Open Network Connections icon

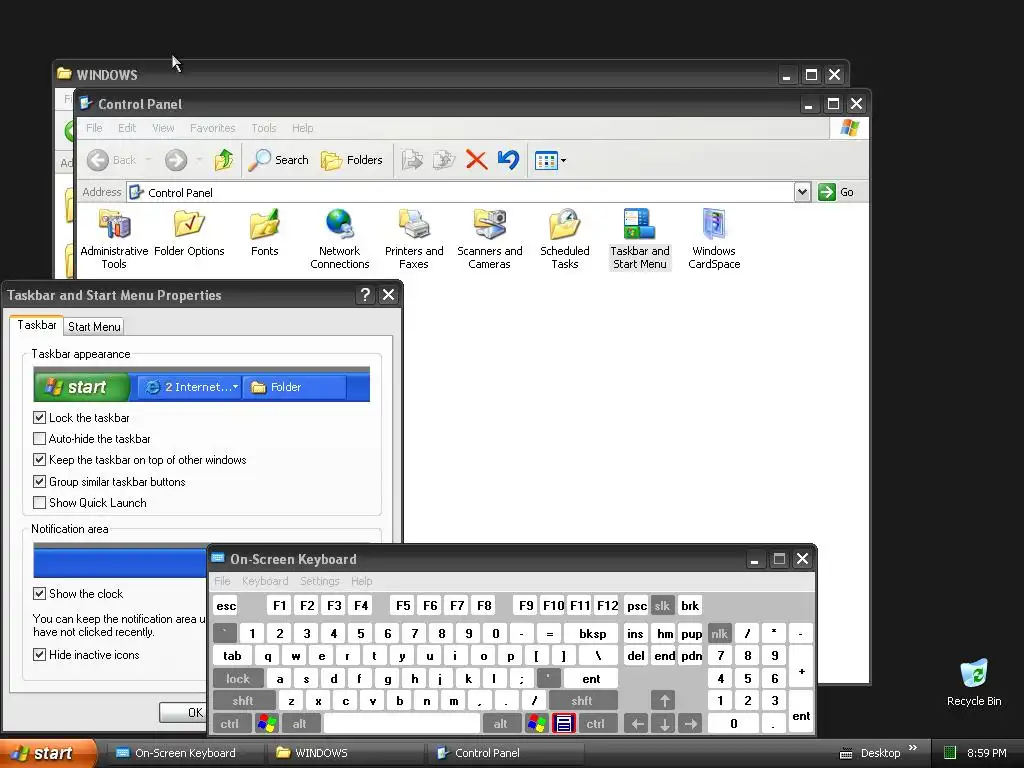340,239
